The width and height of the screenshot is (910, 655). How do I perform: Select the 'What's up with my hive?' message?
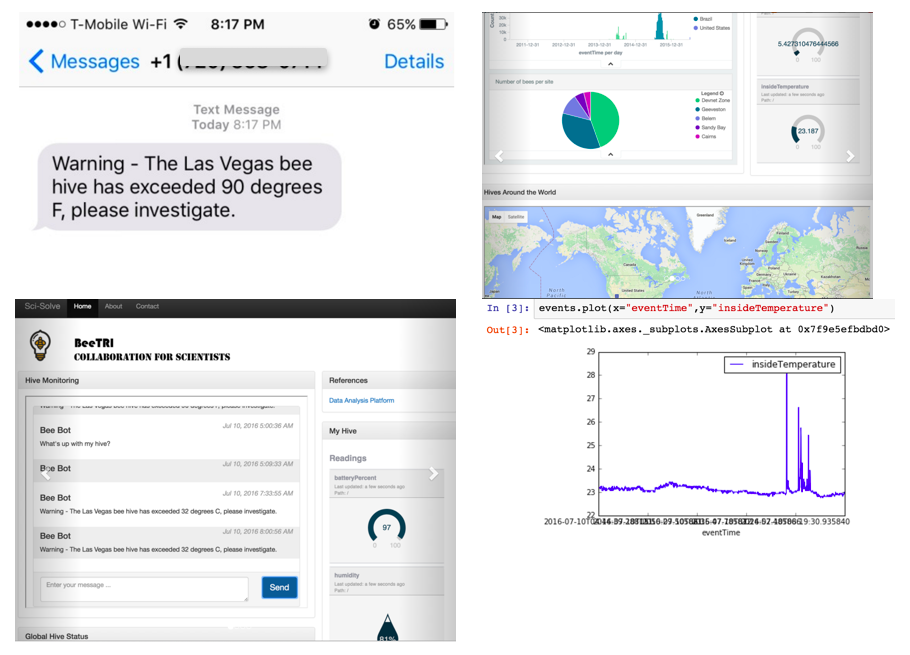(75, 444)
